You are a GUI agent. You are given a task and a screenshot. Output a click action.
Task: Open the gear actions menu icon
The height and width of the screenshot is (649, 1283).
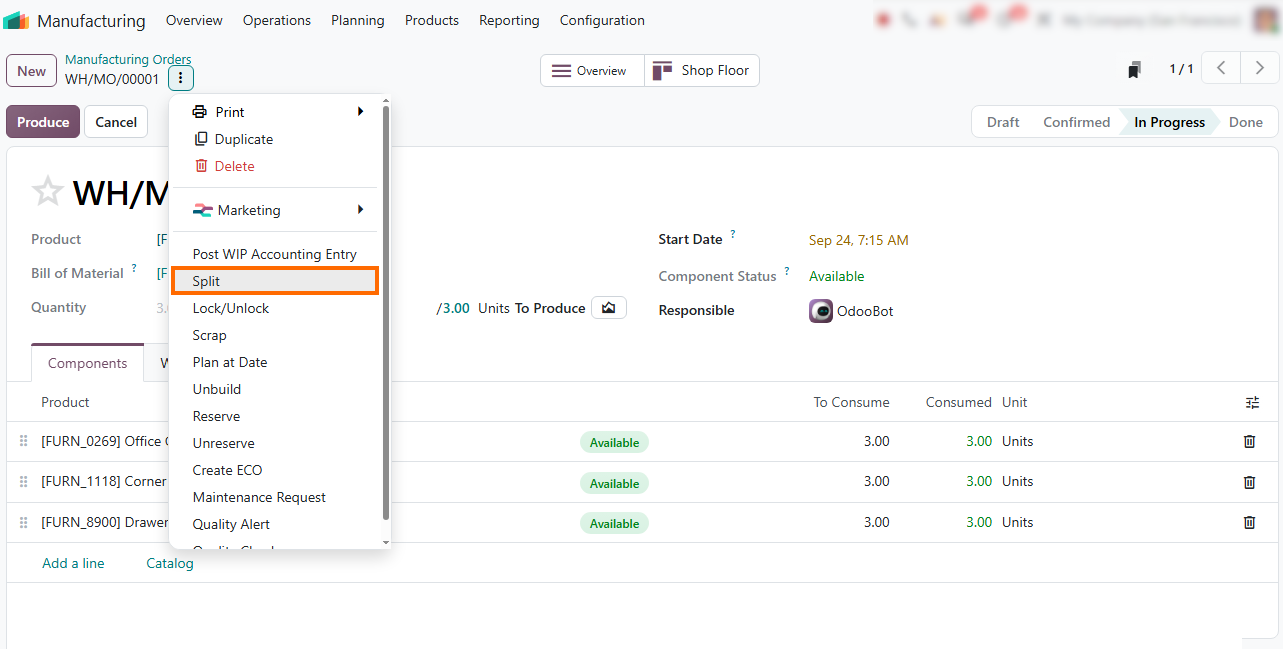[180, 78]
